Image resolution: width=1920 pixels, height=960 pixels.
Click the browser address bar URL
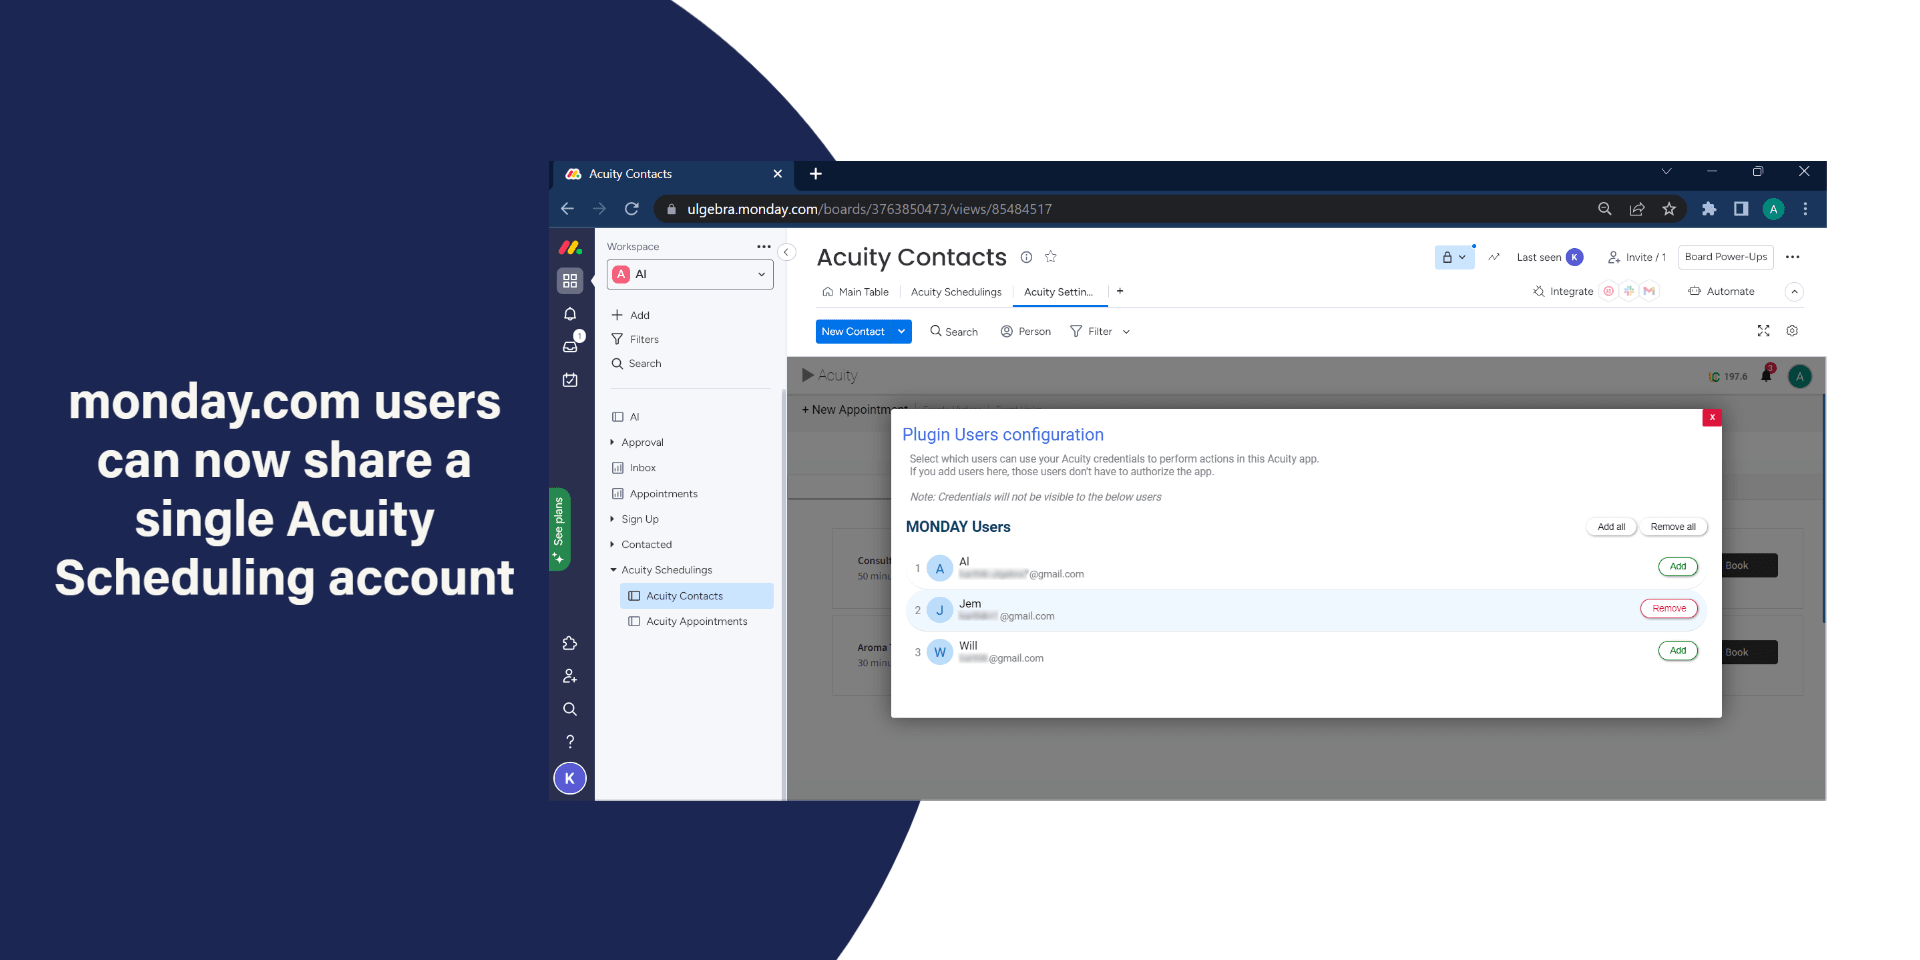869,209
